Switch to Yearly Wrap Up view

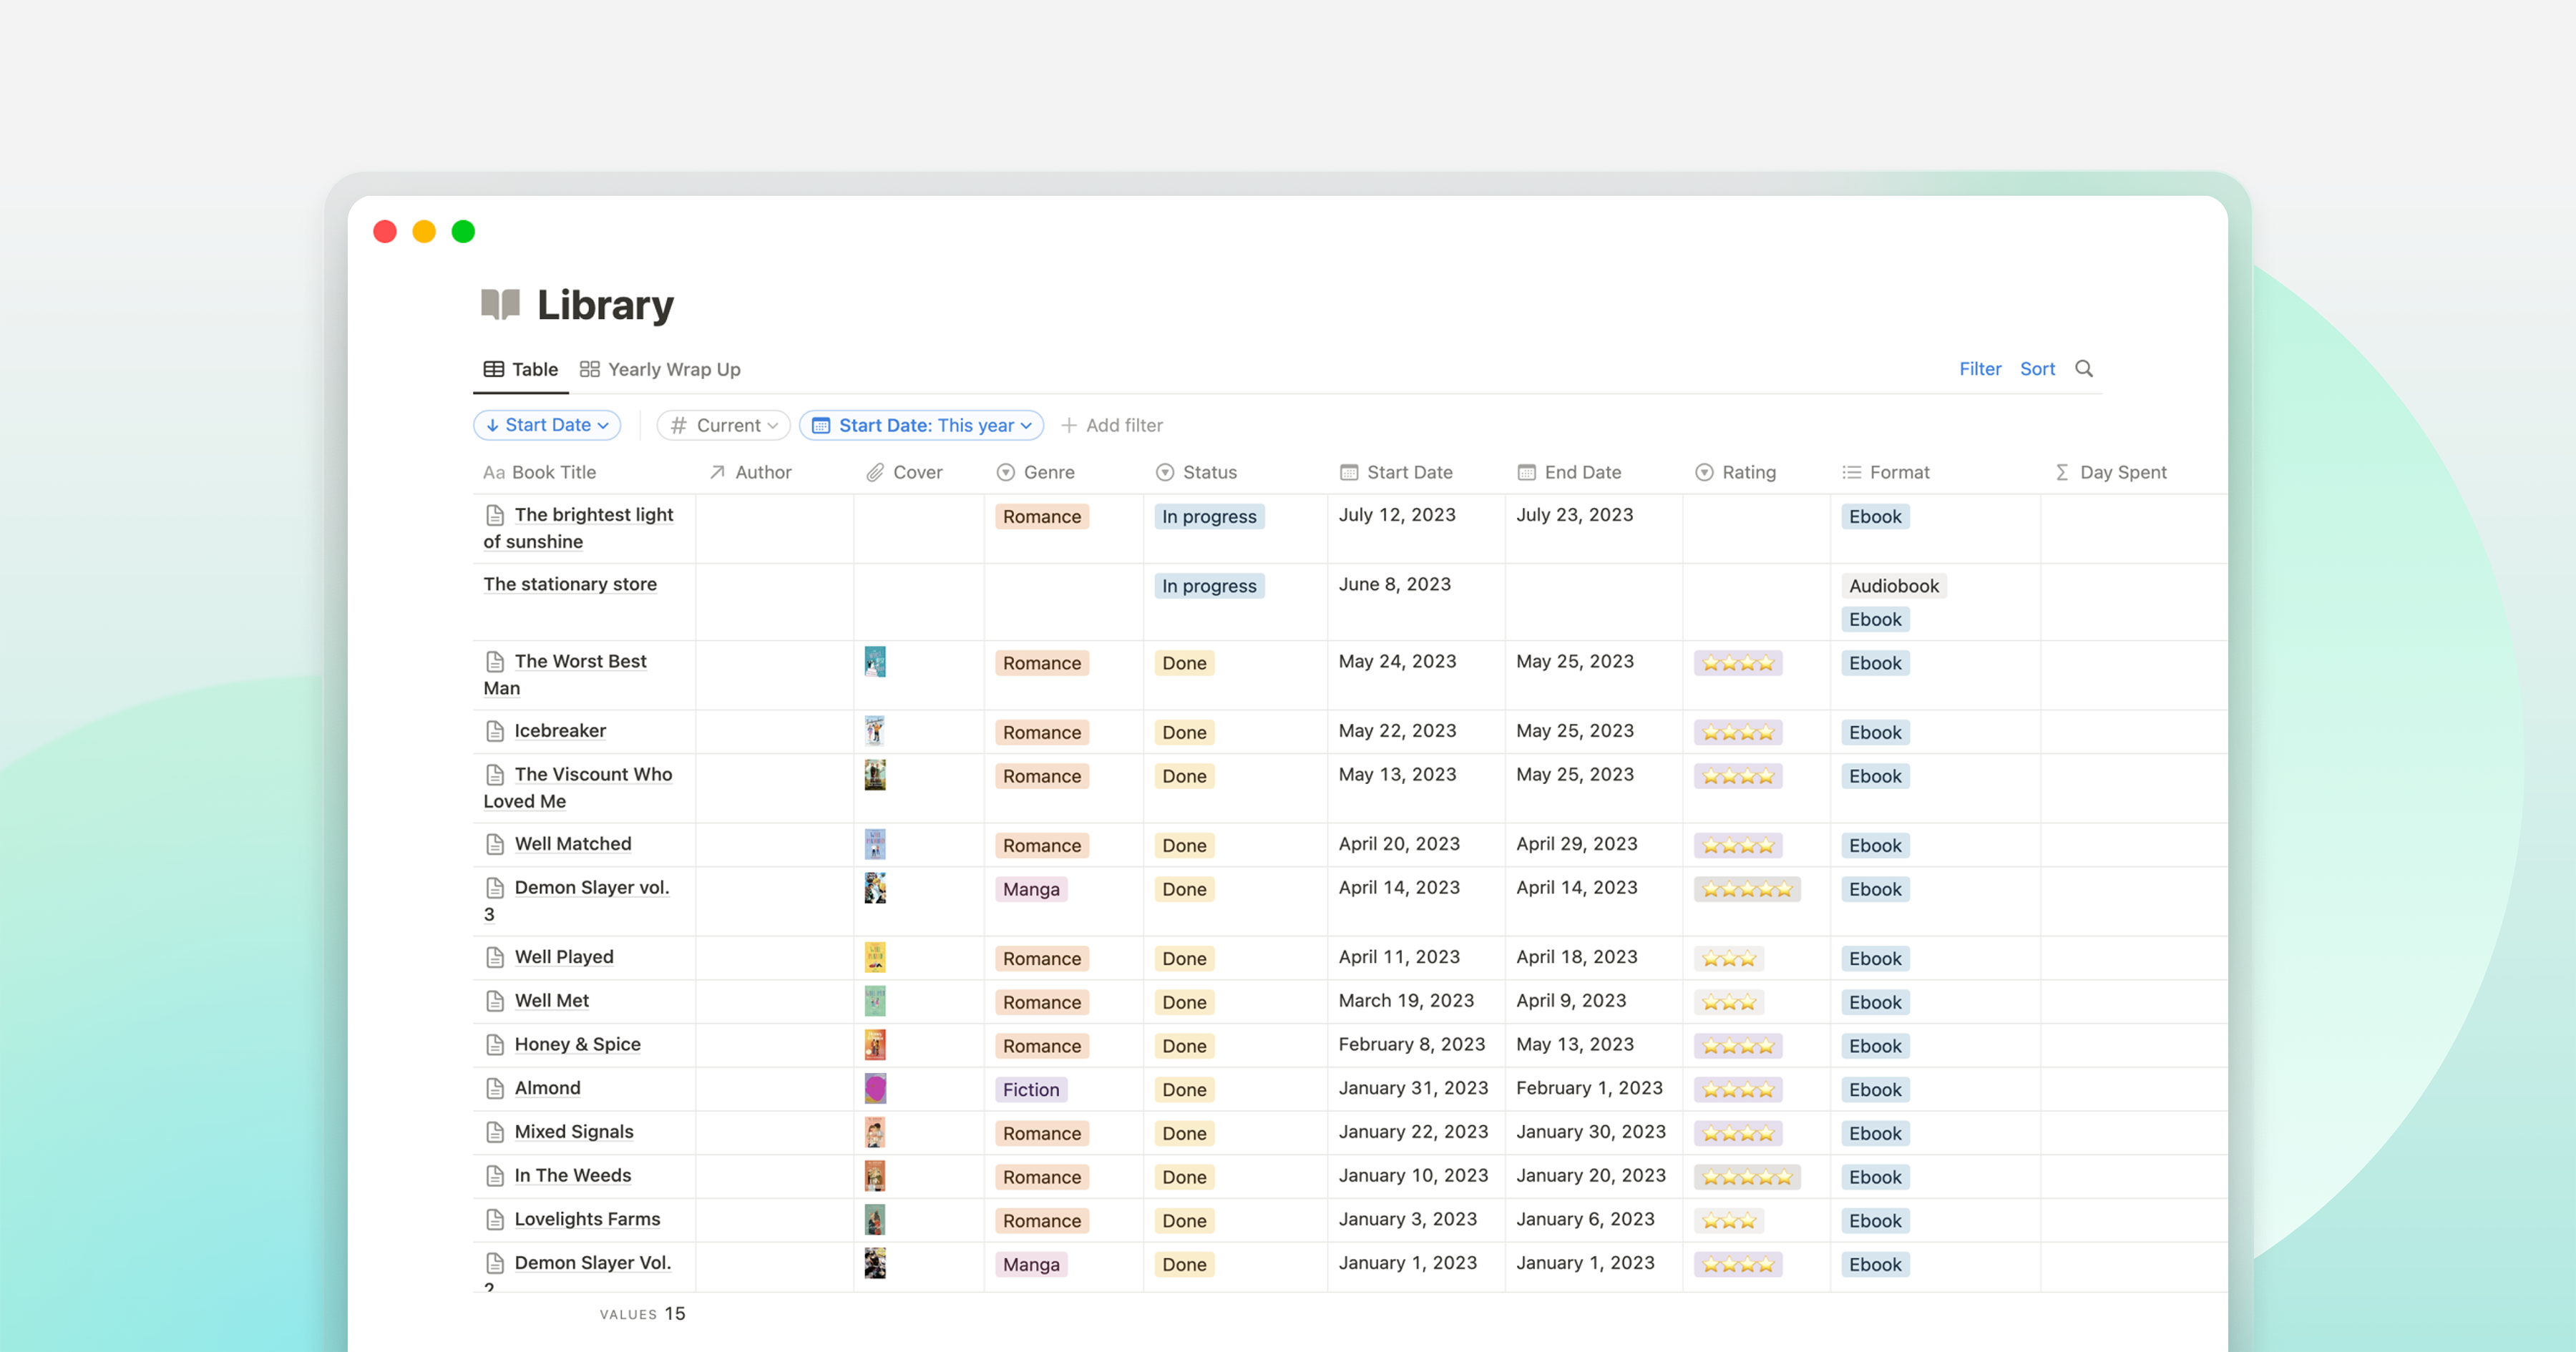pyautogui.click(x=660, y=369)
